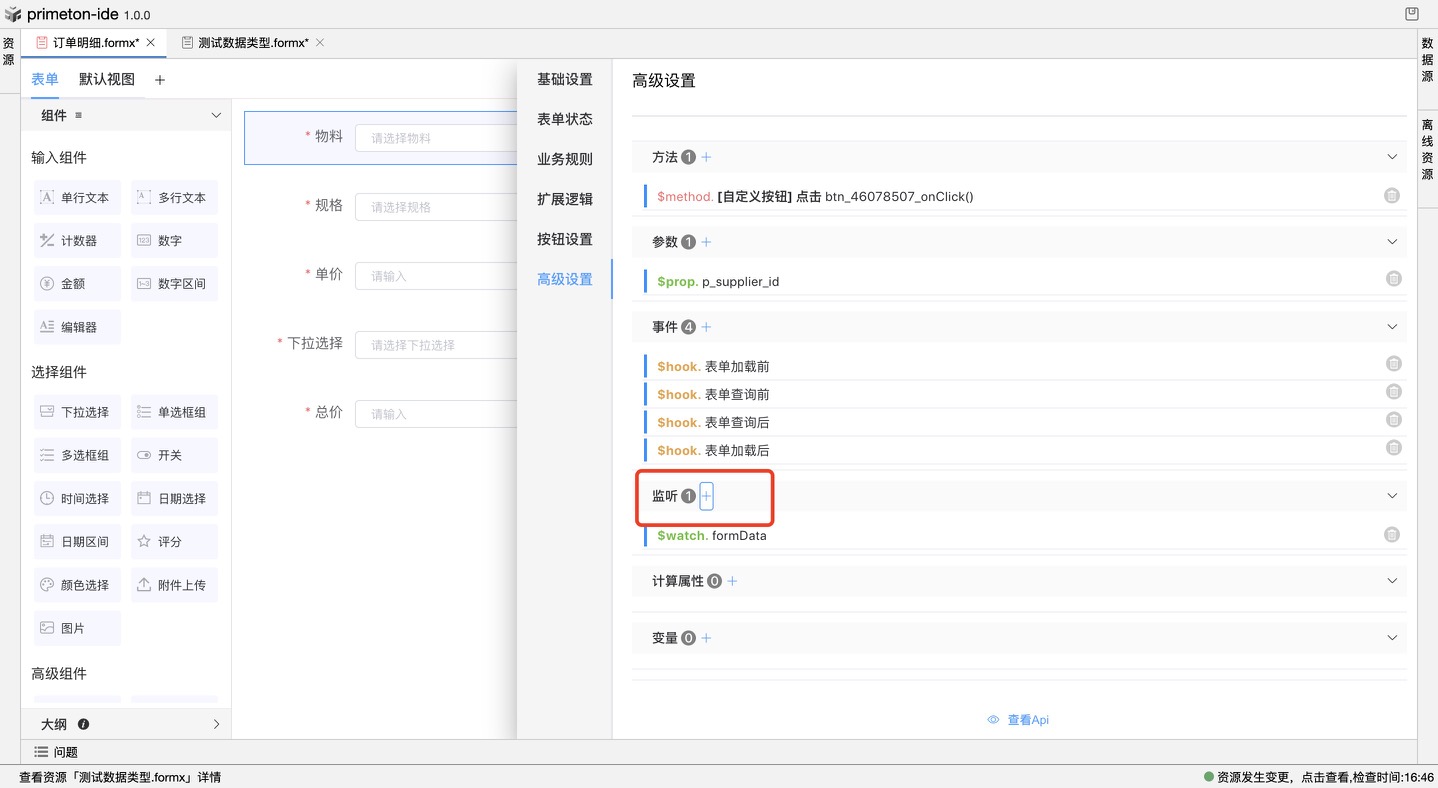This screenshot has height=788, width=1438.
Task: Switch to 测试数据类型.formx tab
Action: click(252, 43)
